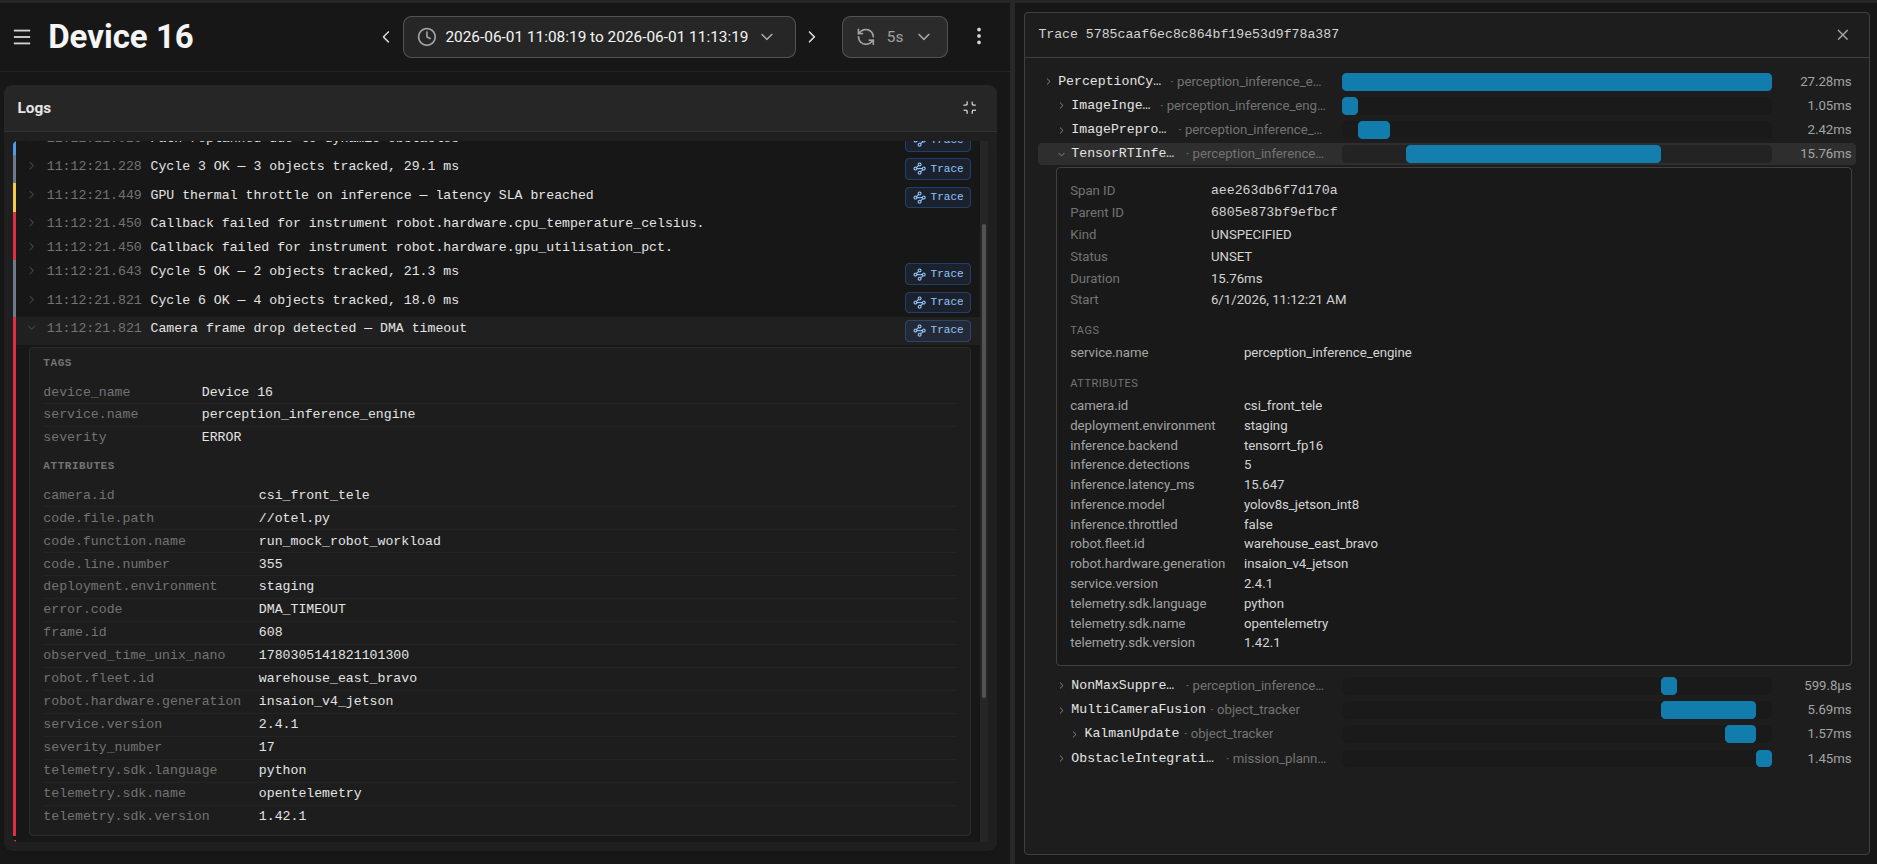1877x864 pixels.
Task: Expand the NonMaxSuppression span
Action: click(x=1061, y=686)
